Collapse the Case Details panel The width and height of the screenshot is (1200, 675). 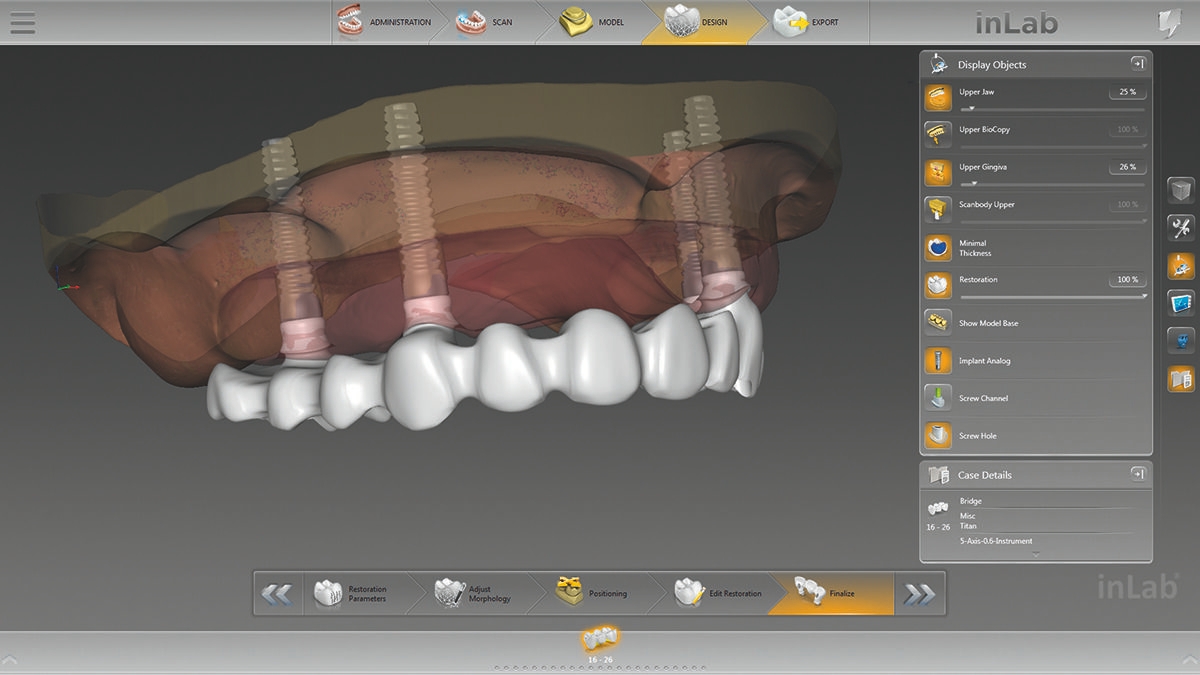pyautogui.click(x=1138, y=474)
